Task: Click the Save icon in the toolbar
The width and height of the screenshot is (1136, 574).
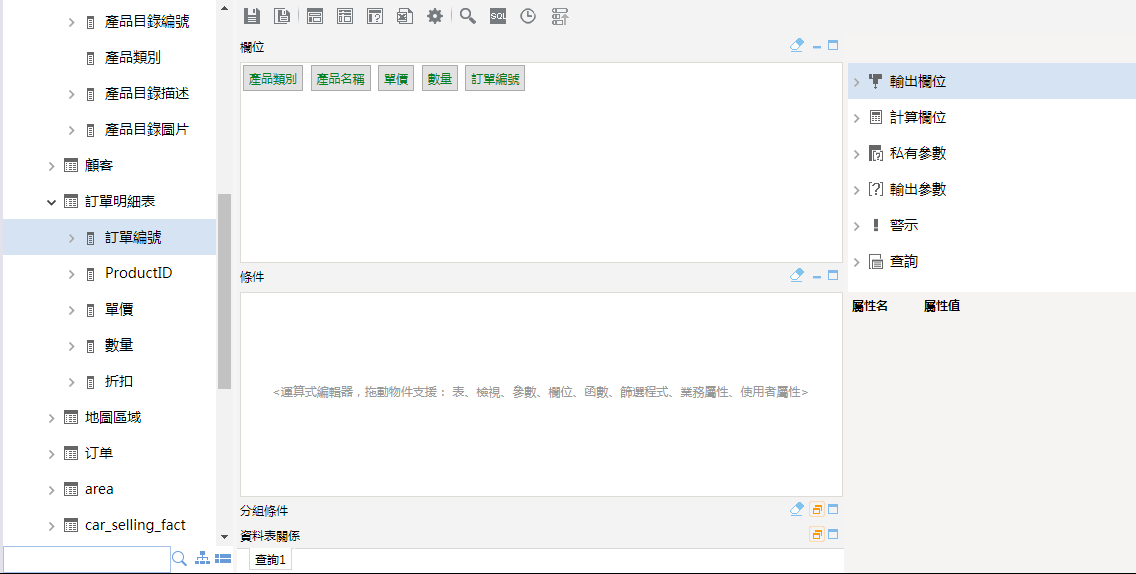Action: click(x=252, y=16)
